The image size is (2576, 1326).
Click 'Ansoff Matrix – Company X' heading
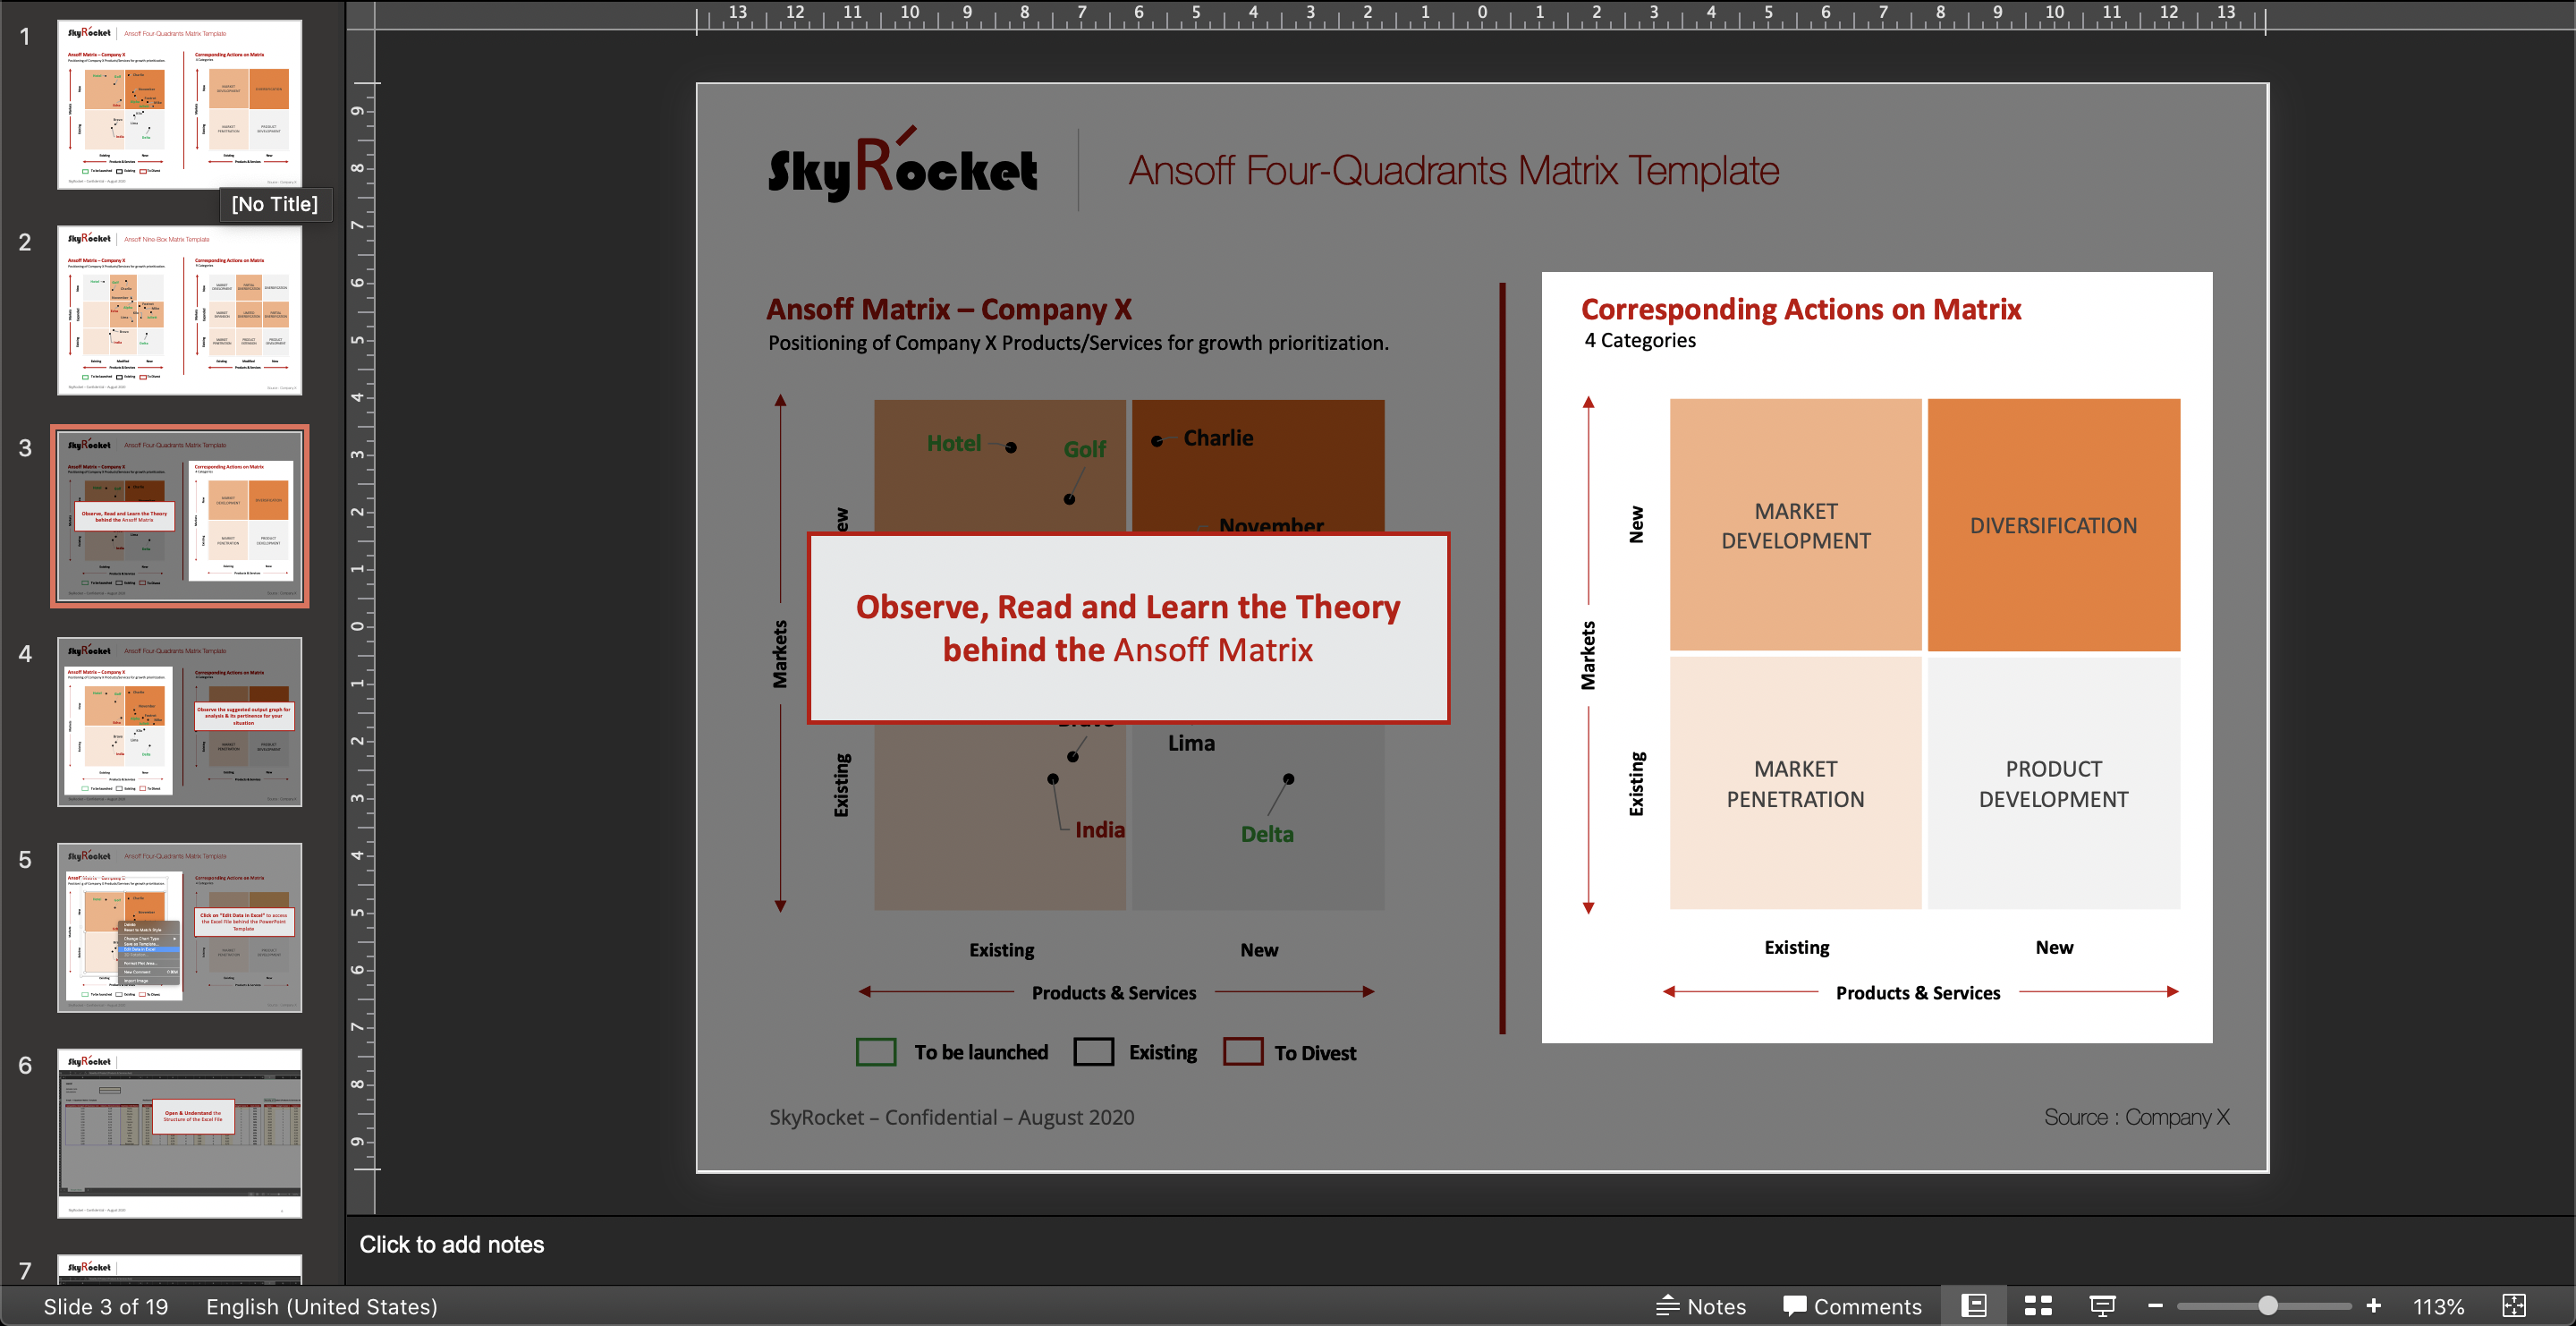coord(949,309)
